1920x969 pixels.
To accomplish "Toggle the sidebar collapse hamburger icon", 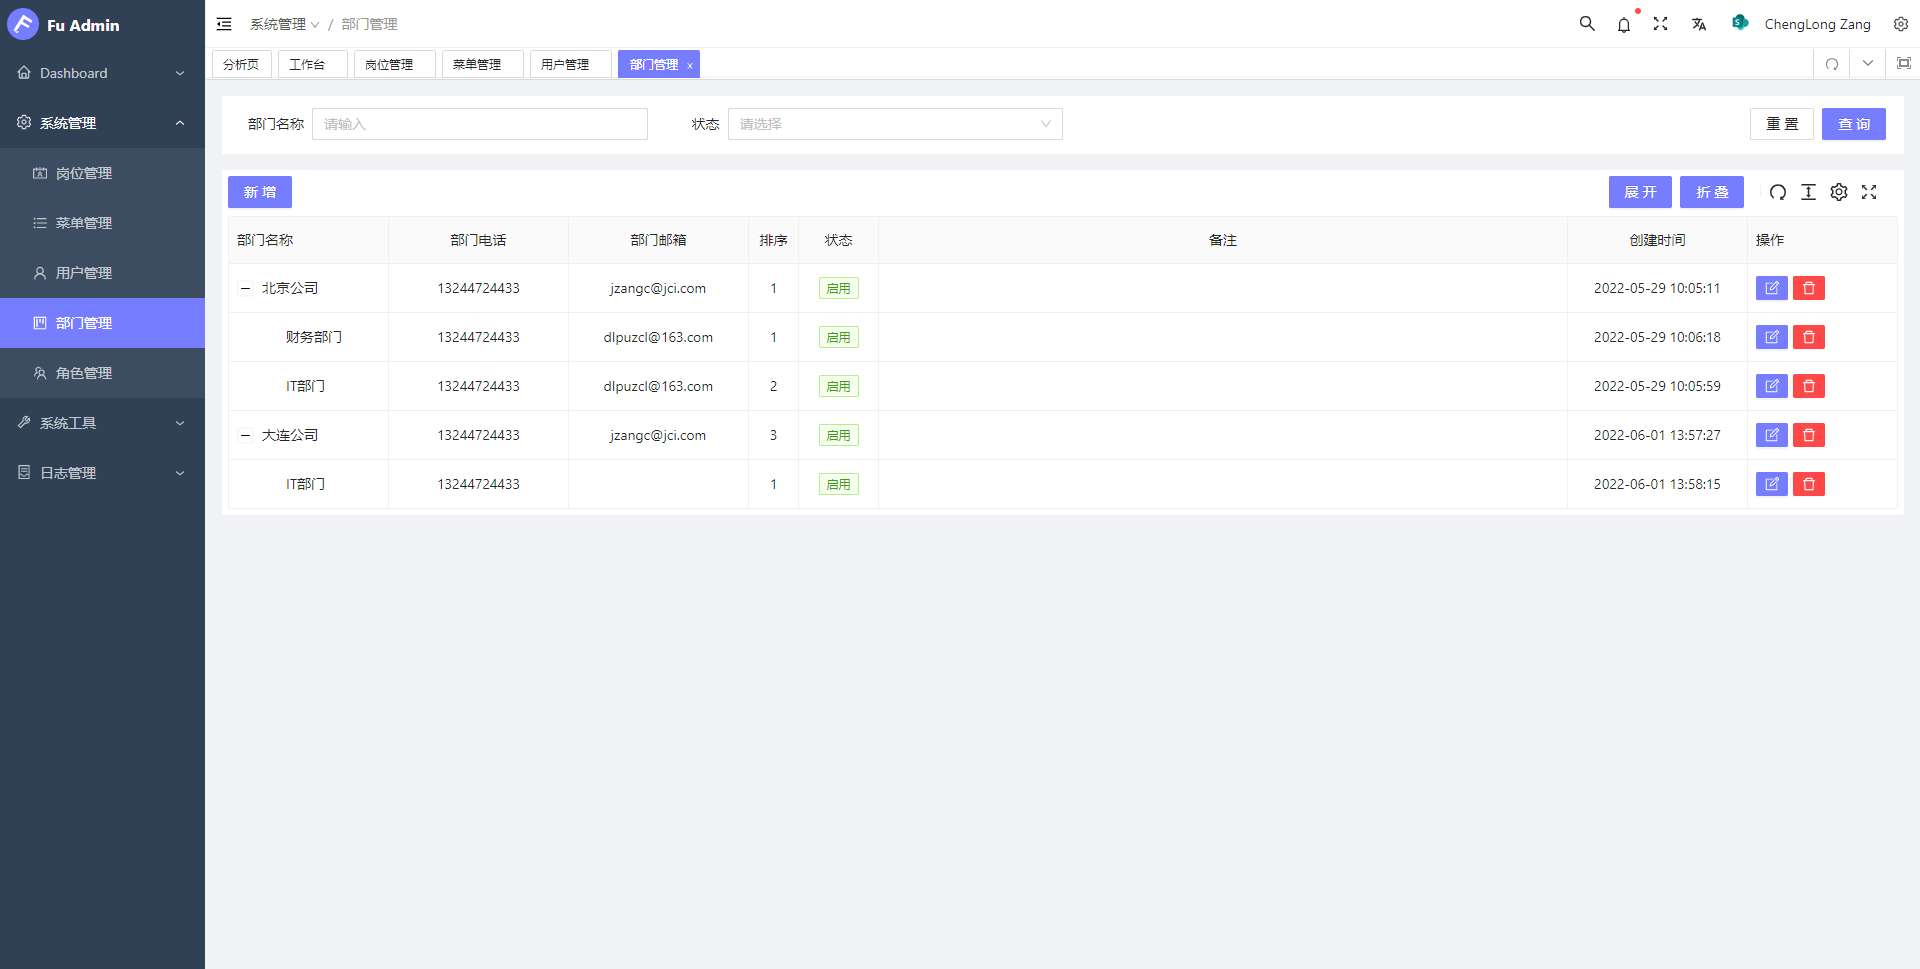I will point(224,24).
